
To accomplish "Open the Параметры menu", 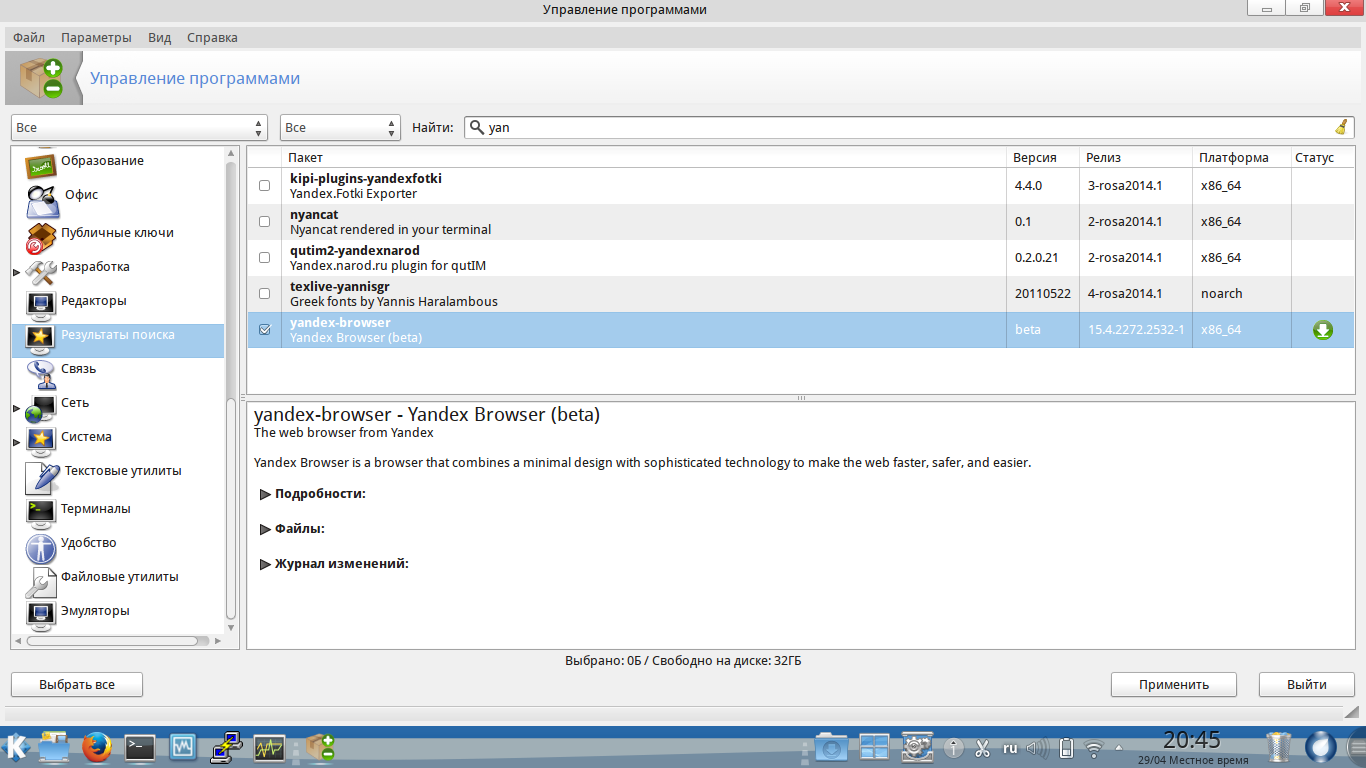I will [x=96, y=38].
